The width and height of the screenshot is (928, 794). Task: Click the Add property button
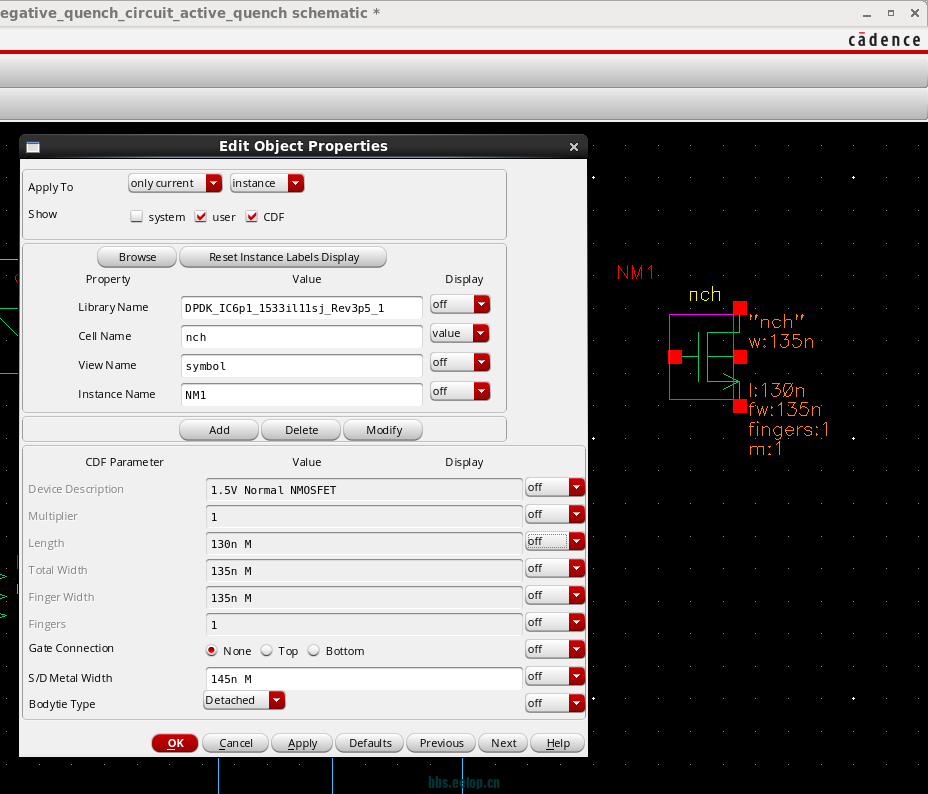(219, 430)
